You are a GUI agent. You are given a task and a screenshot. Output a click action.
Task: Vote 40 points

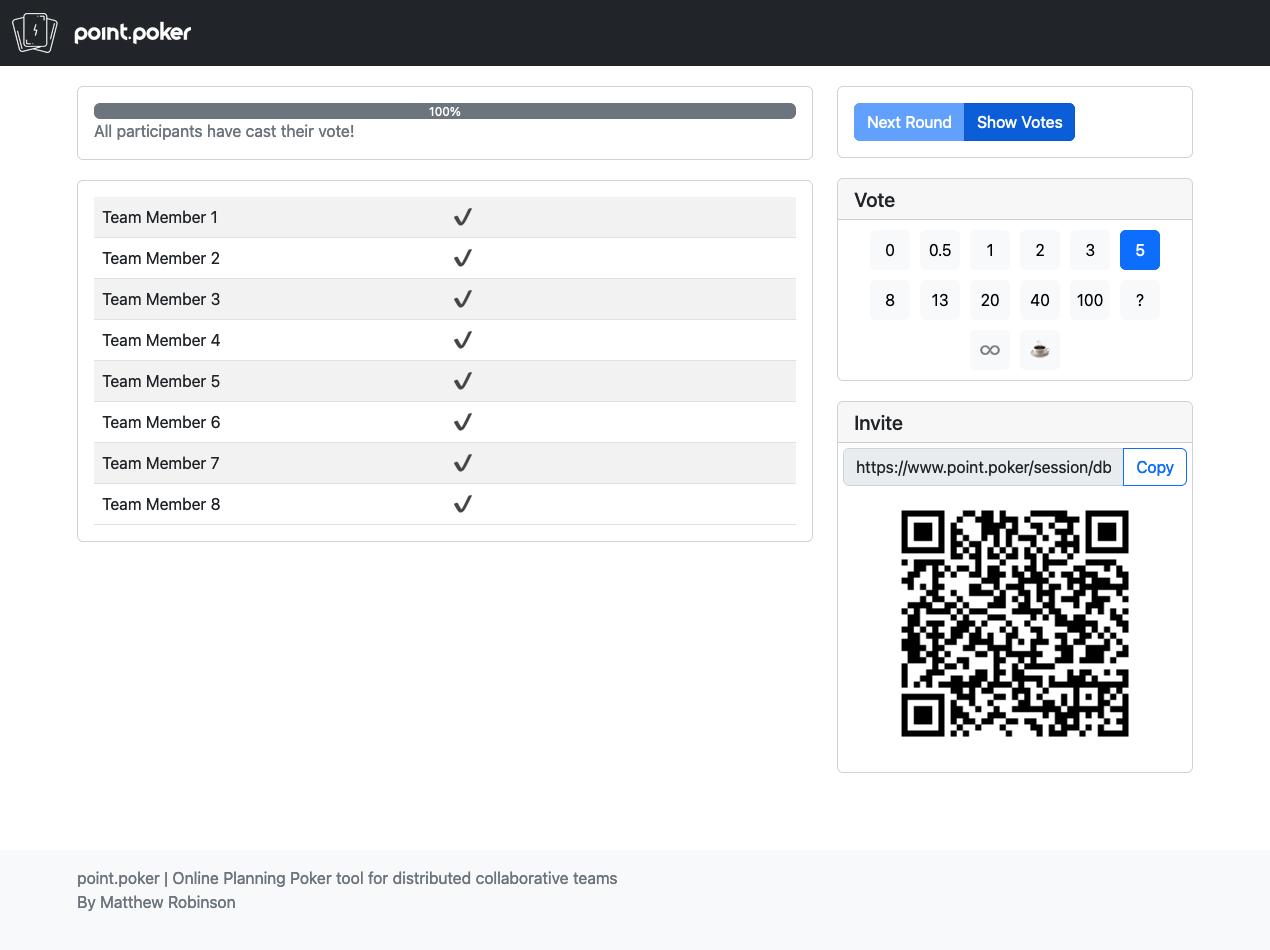point(1040,300)
